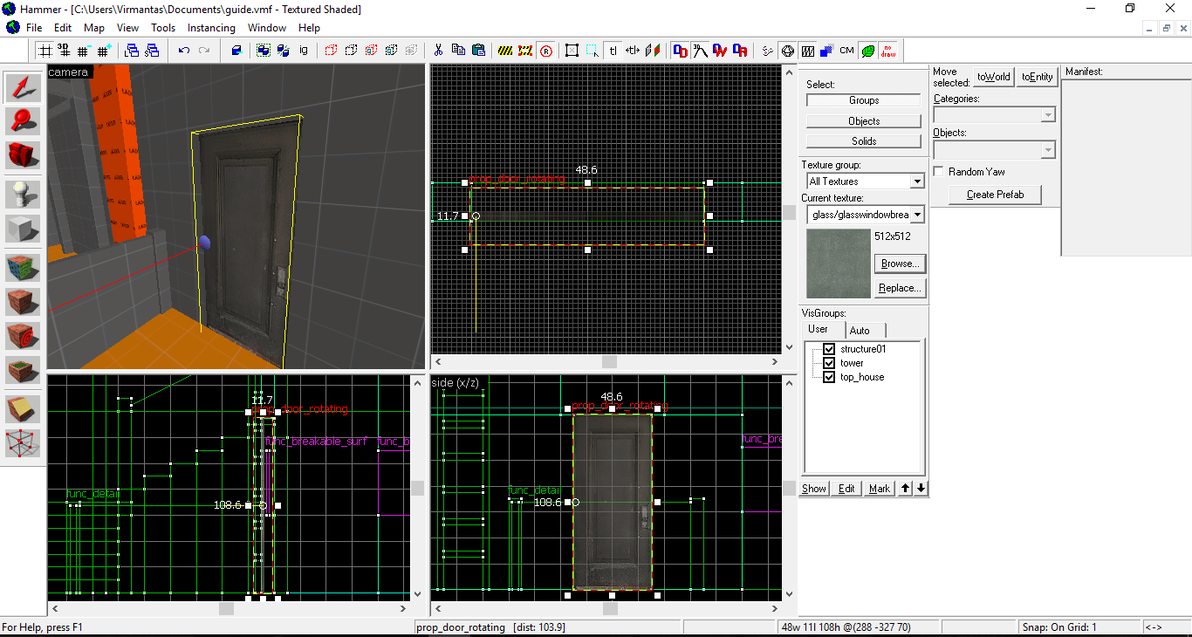Choose the Camera tool
Image resolution: width=1192 pixels, height=637 pixels.
pos(22,155)
